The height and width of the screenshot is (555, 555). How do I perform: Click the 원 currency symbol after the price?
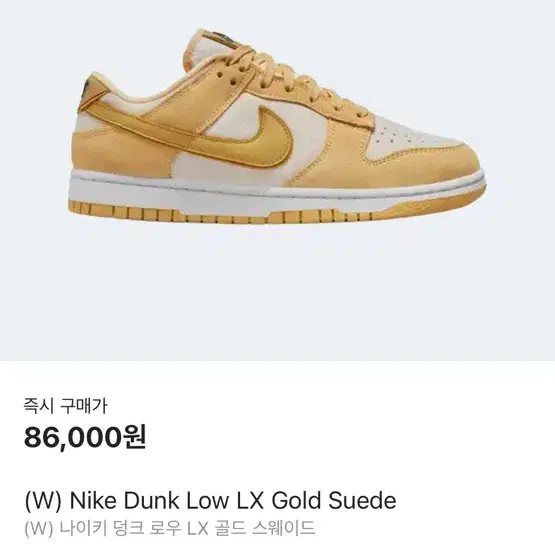pyautogui.click(x=133, y=437)
